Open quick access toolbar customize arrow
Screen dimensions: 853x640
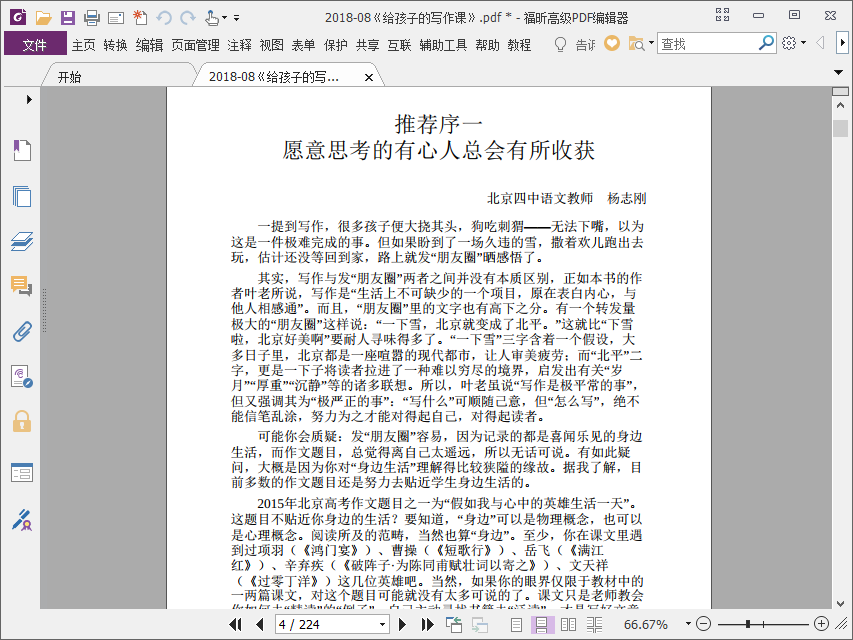[237, 18]
